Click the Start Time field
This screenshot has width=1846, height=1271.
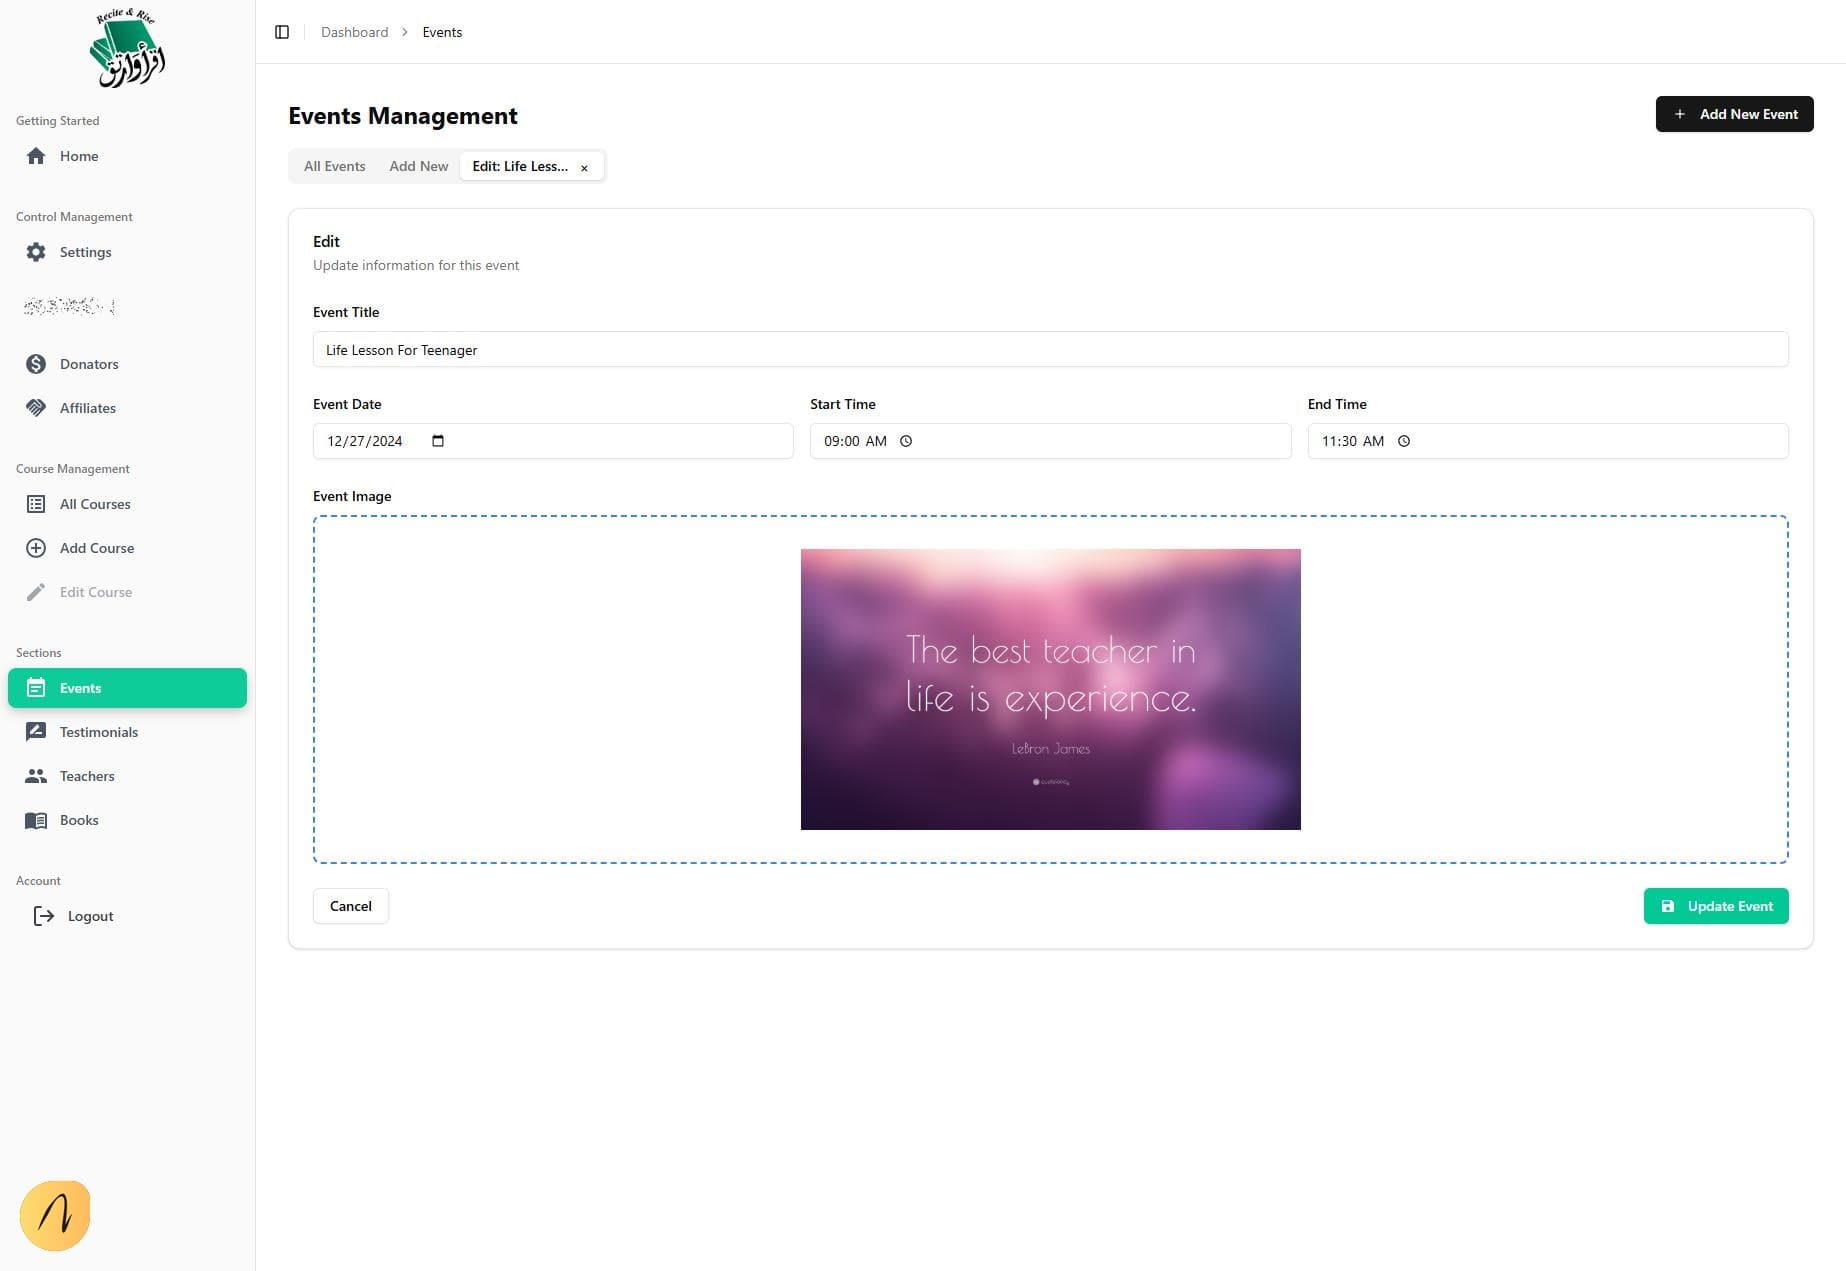(x=1050, y=441)
